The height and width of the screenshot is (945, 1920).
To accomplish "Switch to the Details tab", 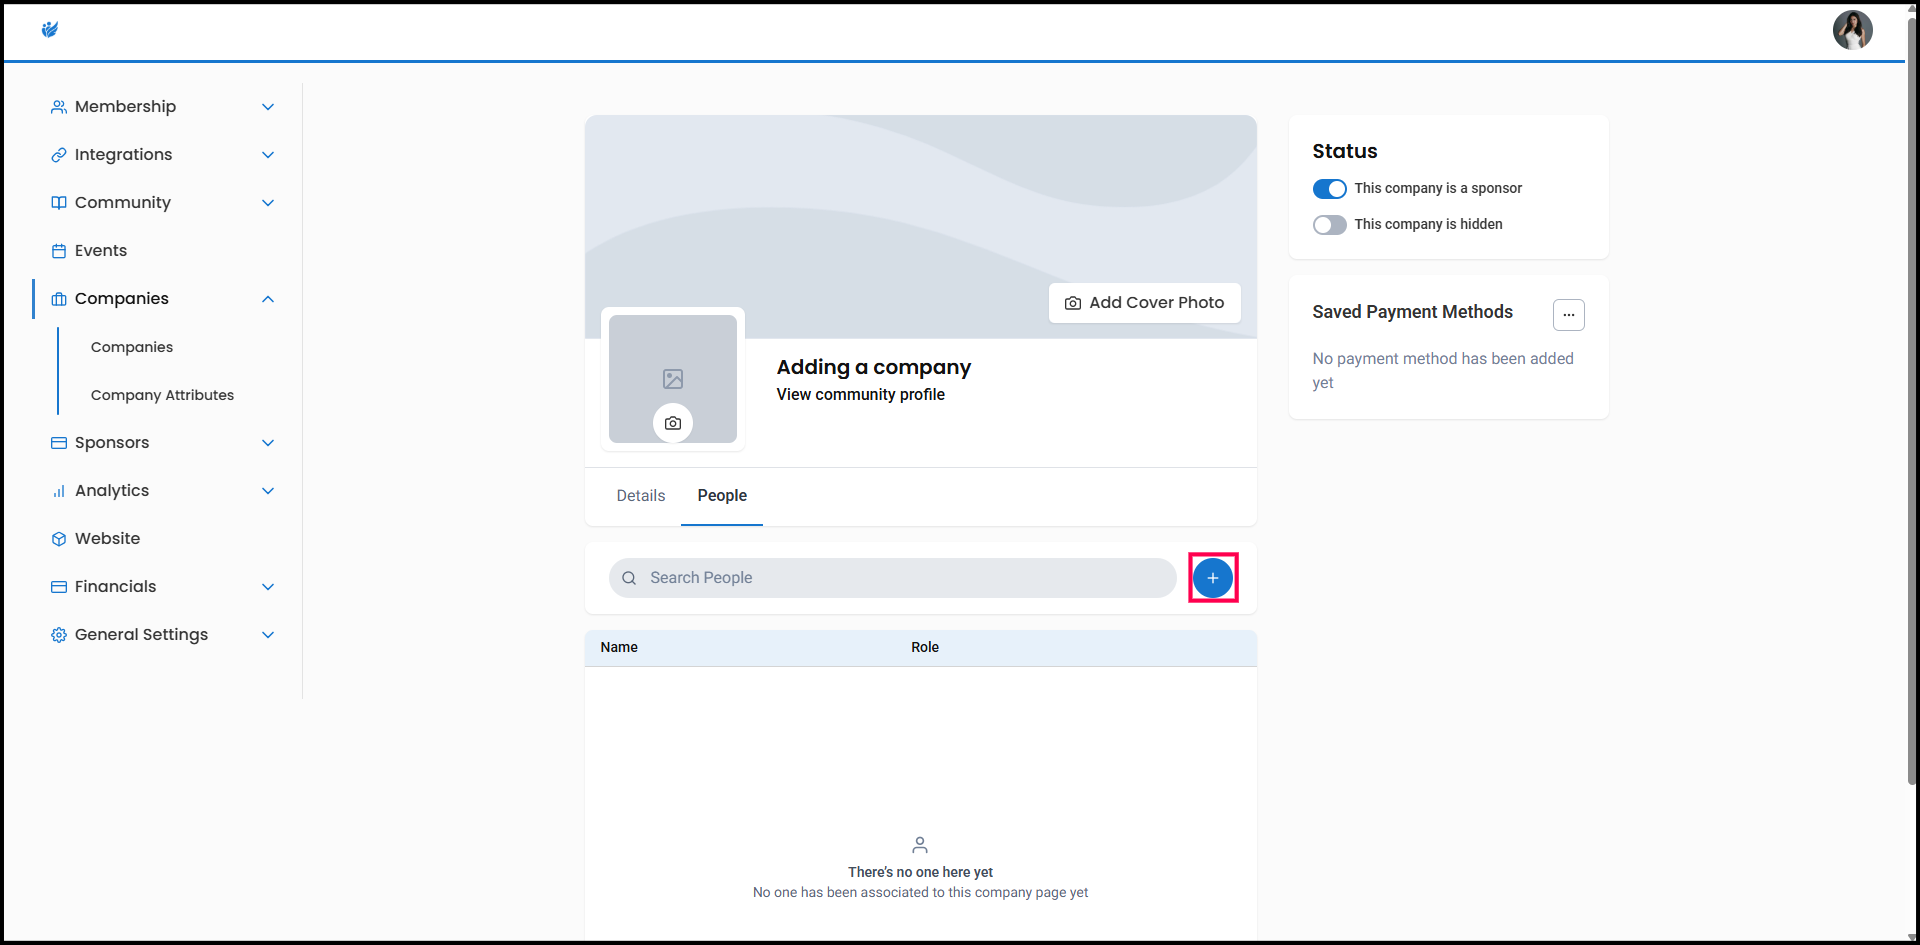I will (x=640, y=496).
